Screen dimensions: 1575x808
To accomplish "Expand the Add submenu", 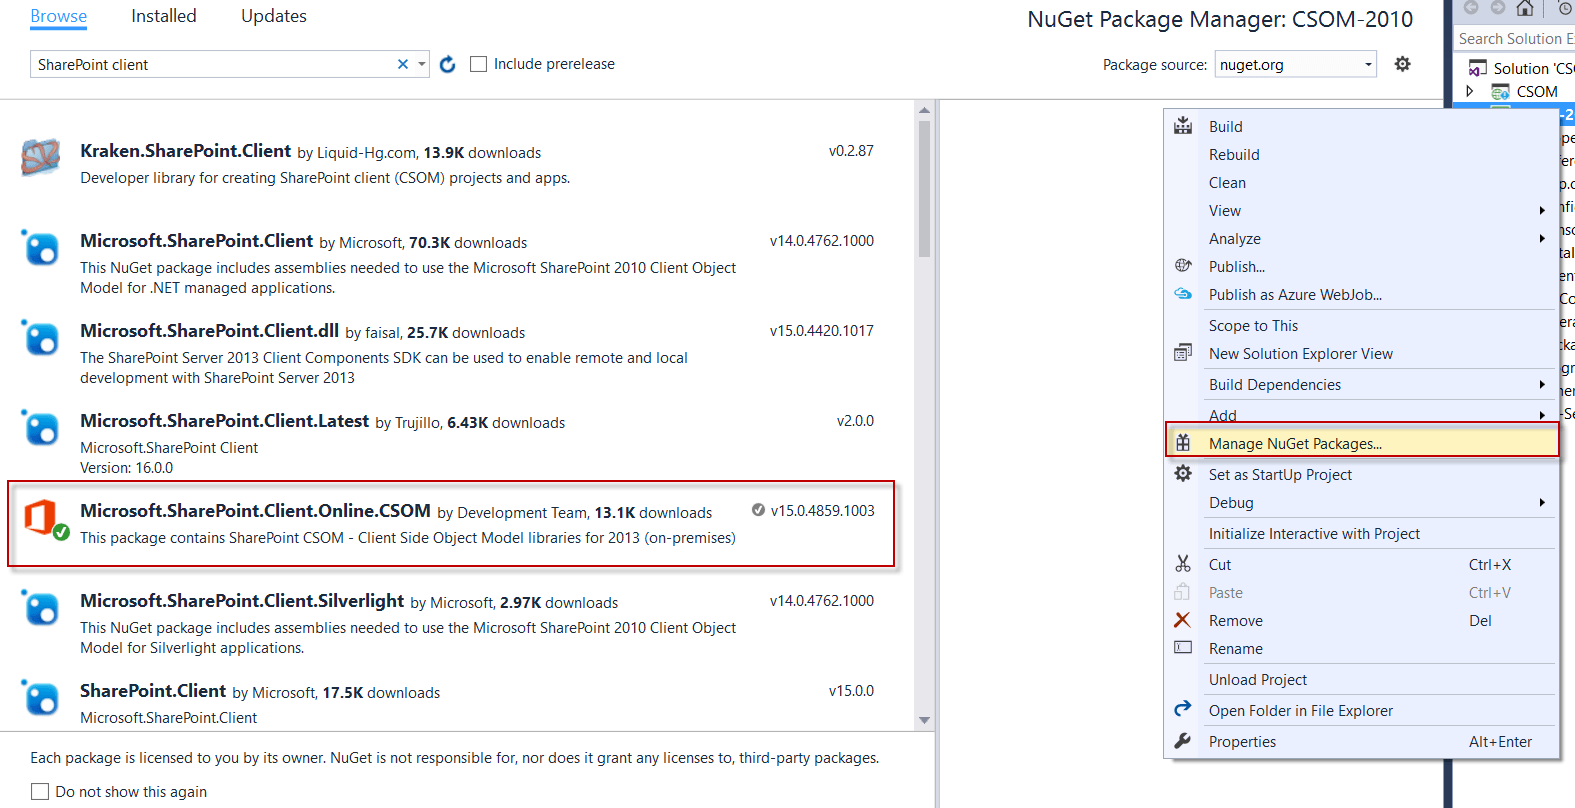I will 1542,415.
